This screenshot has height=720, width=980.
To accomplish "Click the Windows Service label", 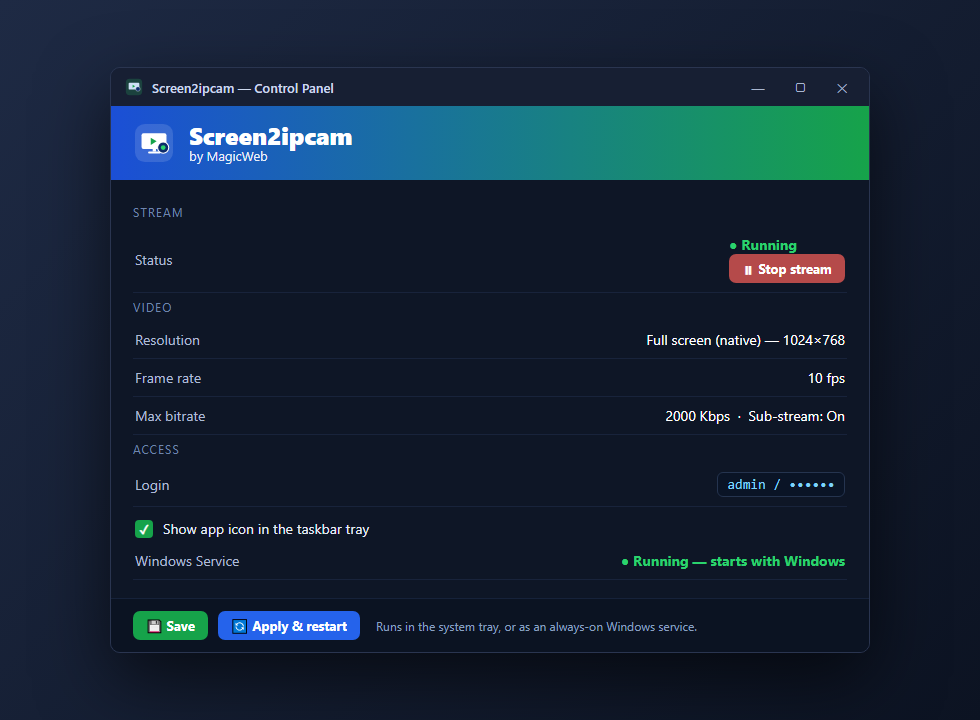I will point(187,561).
